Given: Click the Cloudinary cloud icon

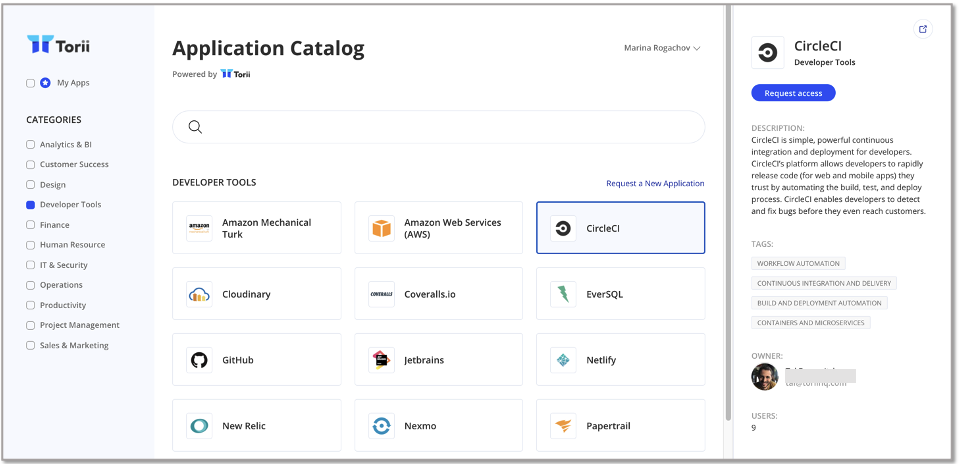Looking at the screenshot, I should (x=199, y=294).
